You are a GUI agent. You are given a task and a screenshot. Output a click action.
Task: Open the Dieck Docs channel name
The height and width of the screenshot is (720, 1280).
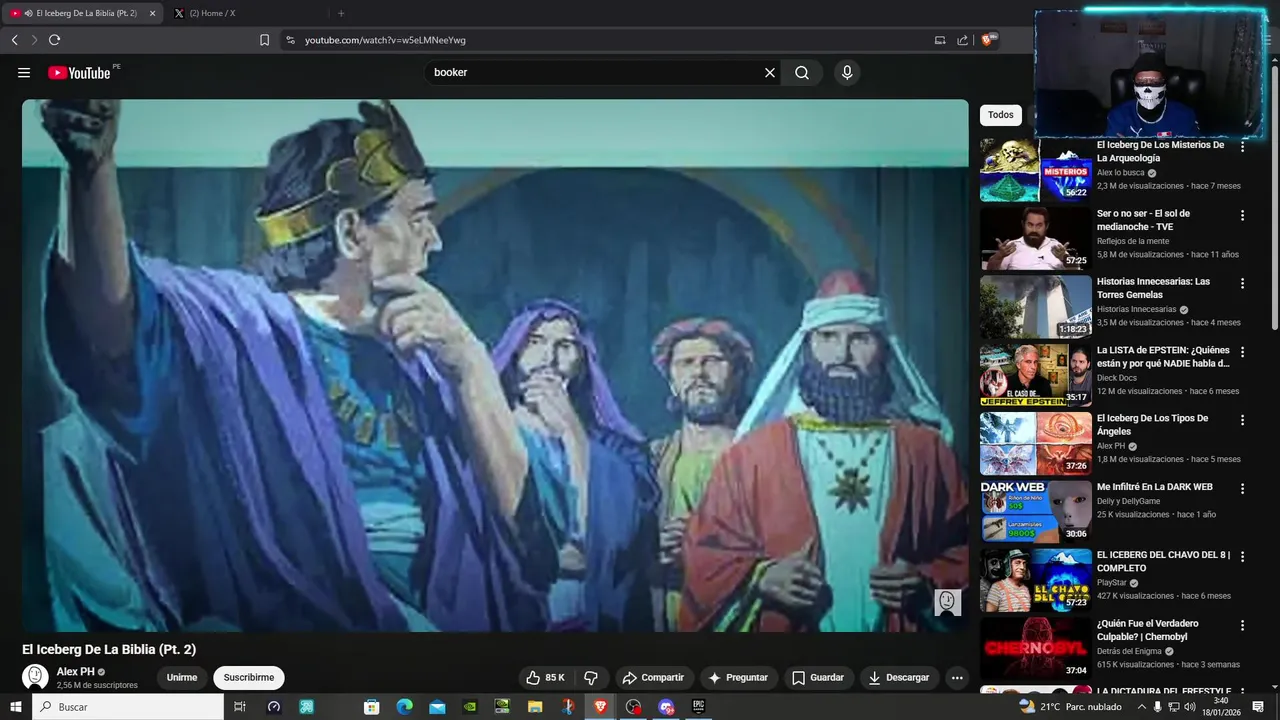tap(1117, 378)
